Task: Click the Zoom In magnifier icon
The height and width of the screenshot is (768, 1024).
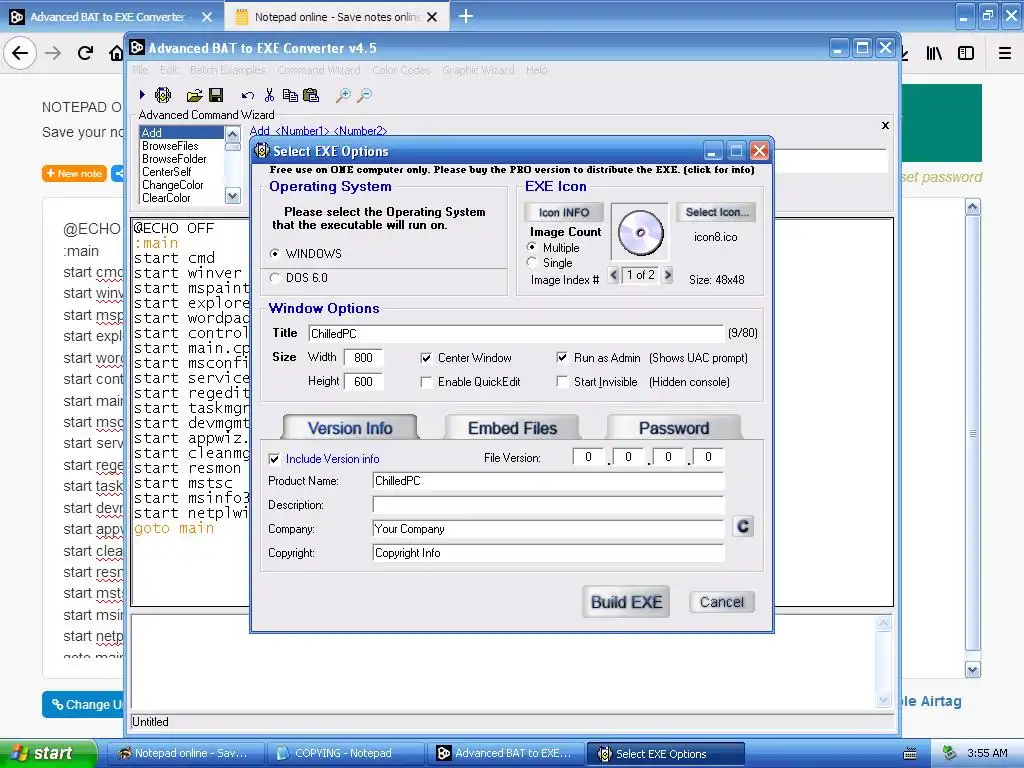Action: [343, 96]
